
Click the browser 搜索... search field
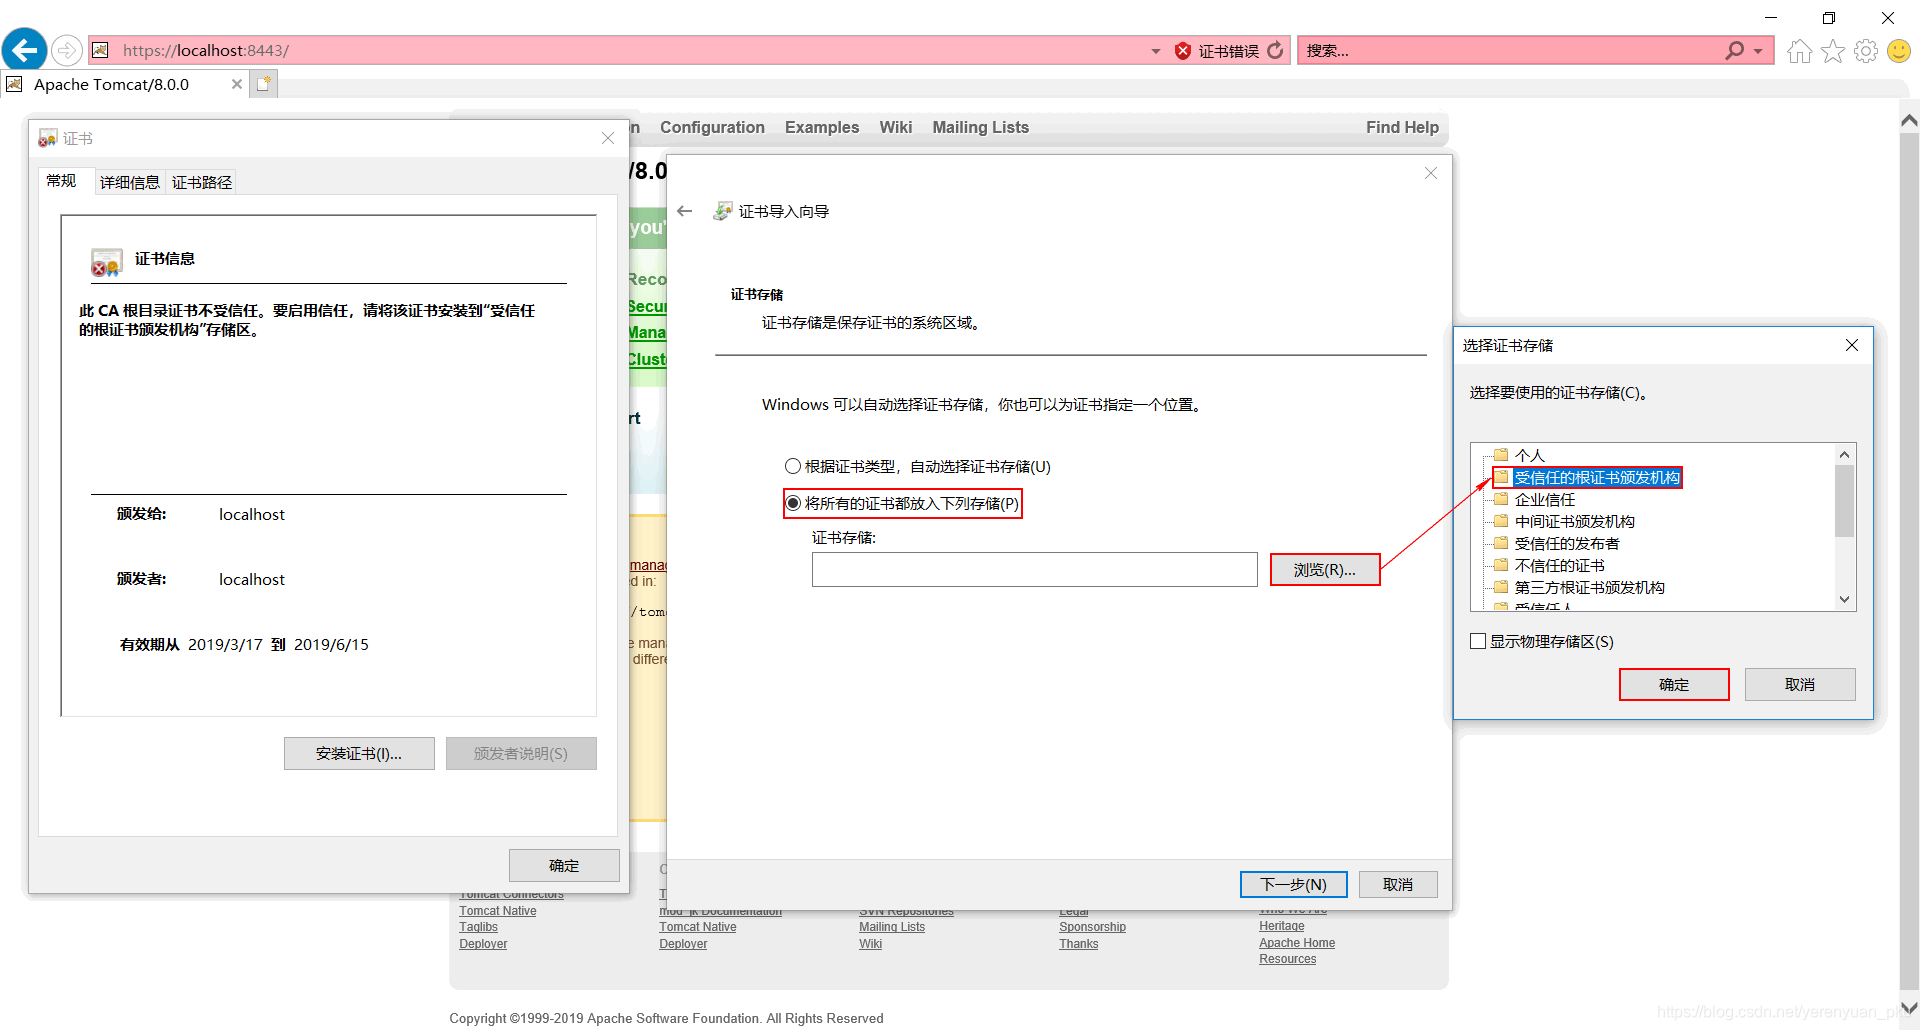(1510, 50)
